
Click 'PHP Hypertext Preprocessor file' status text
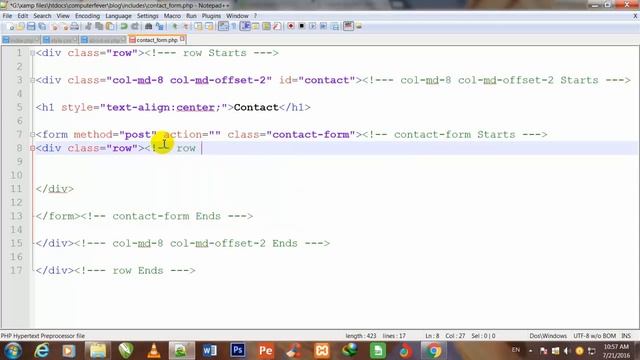(43, 336)
